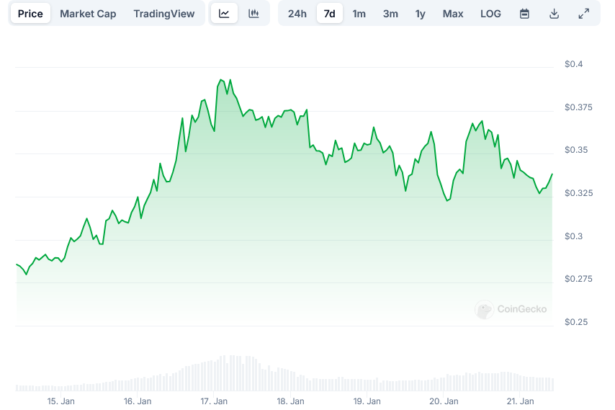Expand chart to fullscreen
Viewport: 615px width, 410px height.
[584, 14]
